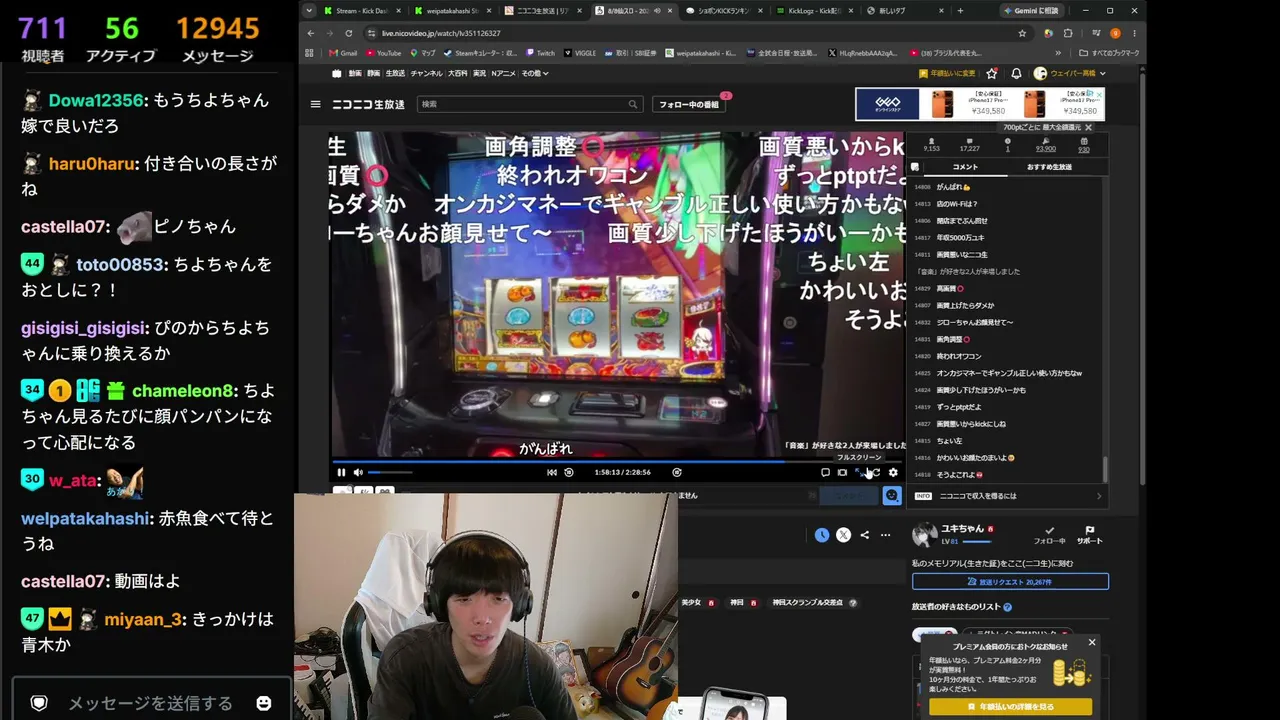Open the GEO iPhone advertisement banner

[980, 104]
